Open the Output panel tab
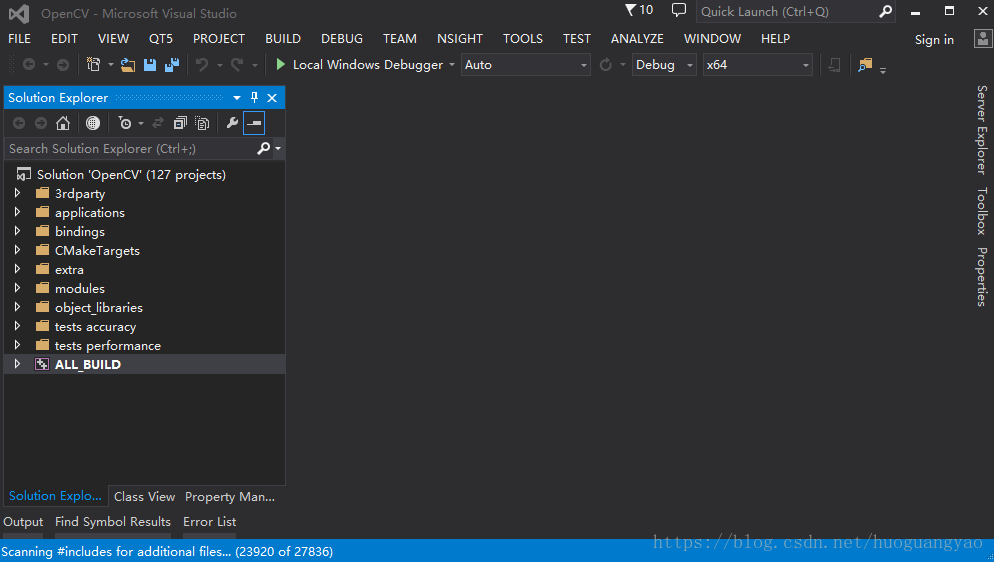The width and height of the screenshot is (994, 562). (23, 521)
